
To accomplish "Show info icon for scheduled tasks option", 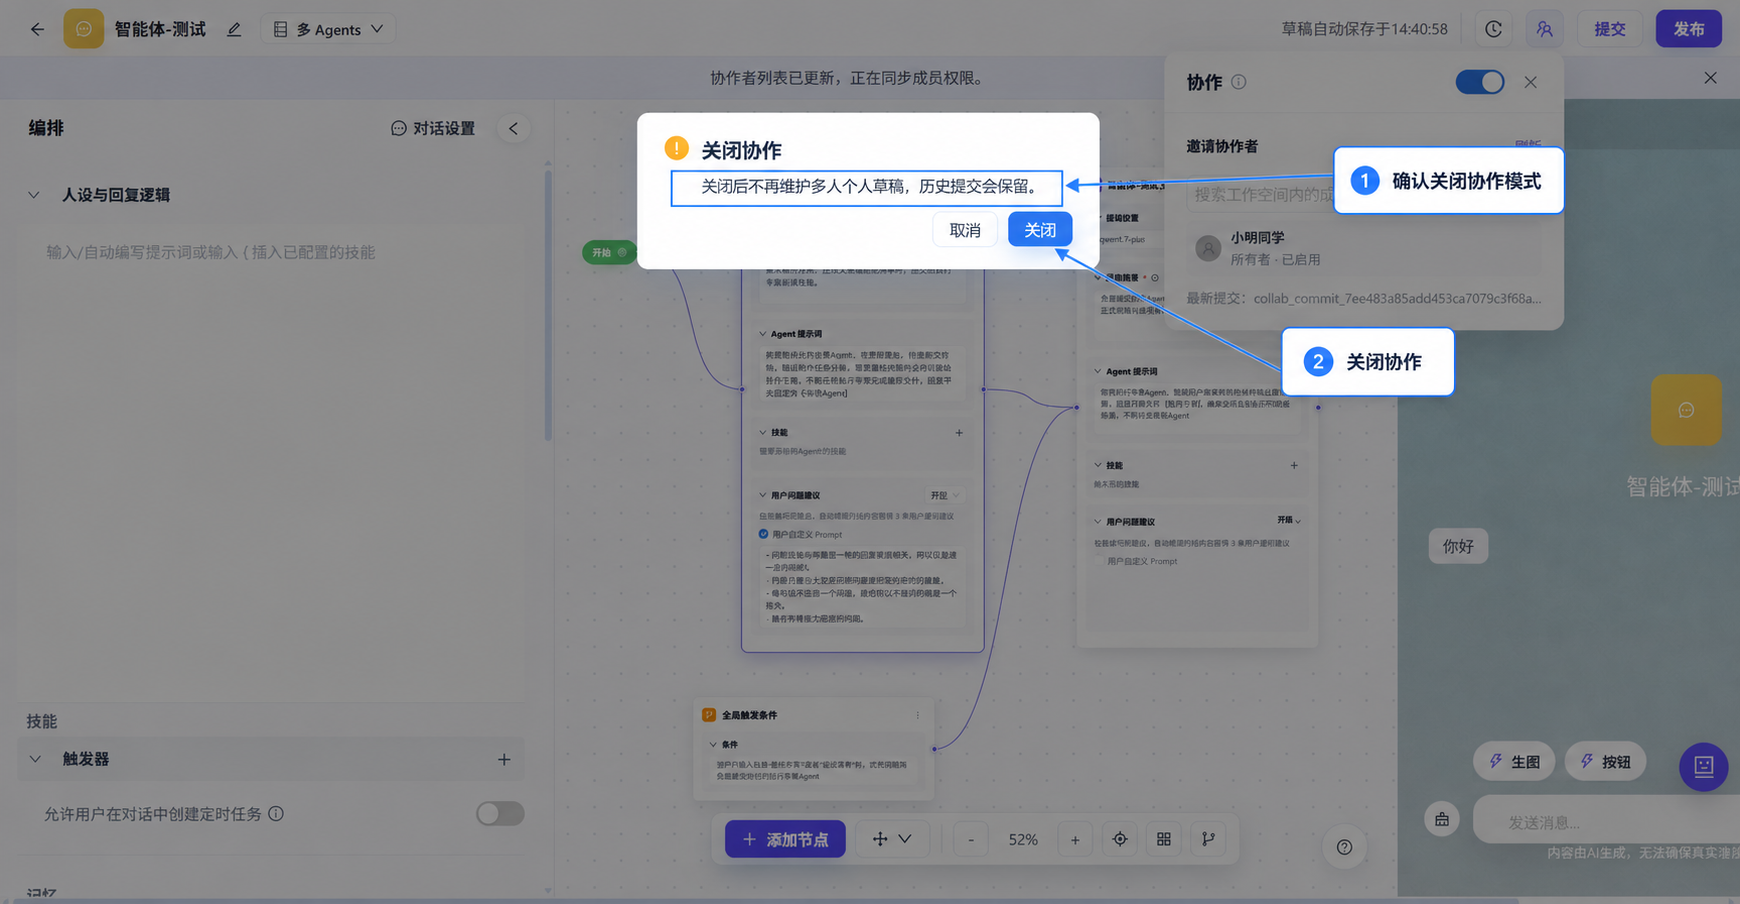I will coord(276,814).
